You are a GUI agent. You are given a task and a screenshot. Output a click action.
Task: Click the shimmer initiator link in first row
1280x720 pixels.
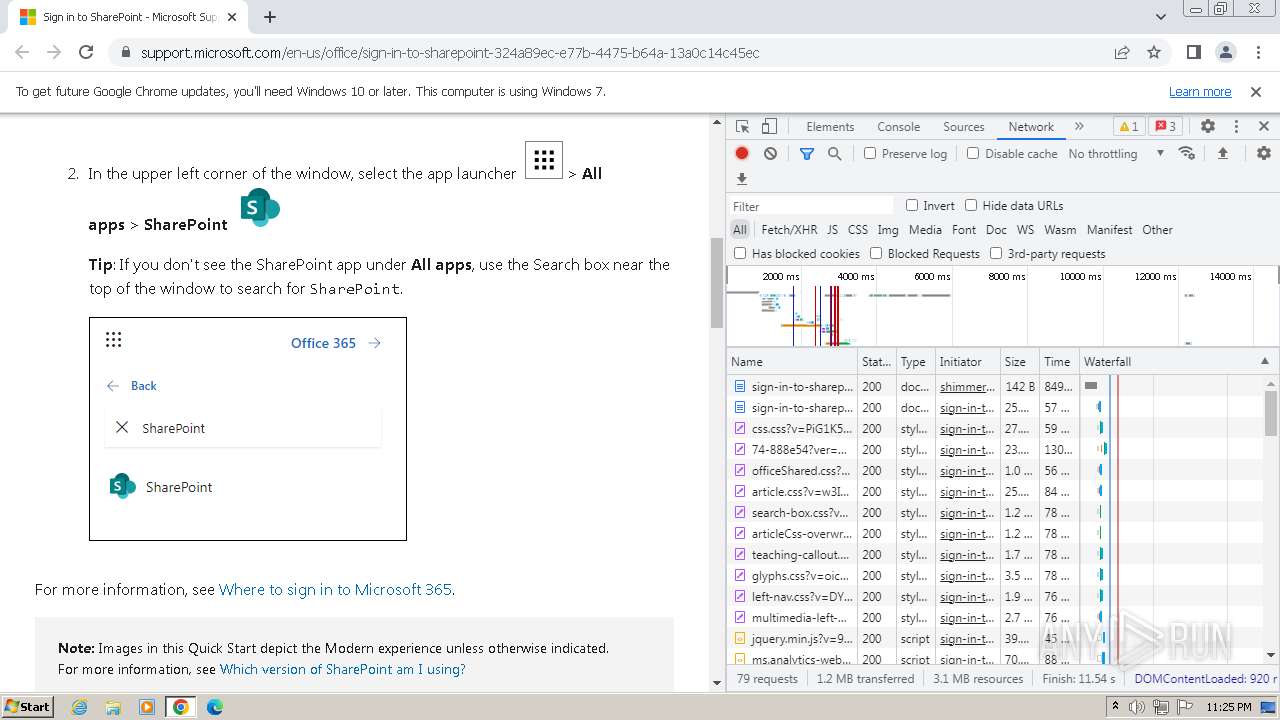click(x=967, y=386)
